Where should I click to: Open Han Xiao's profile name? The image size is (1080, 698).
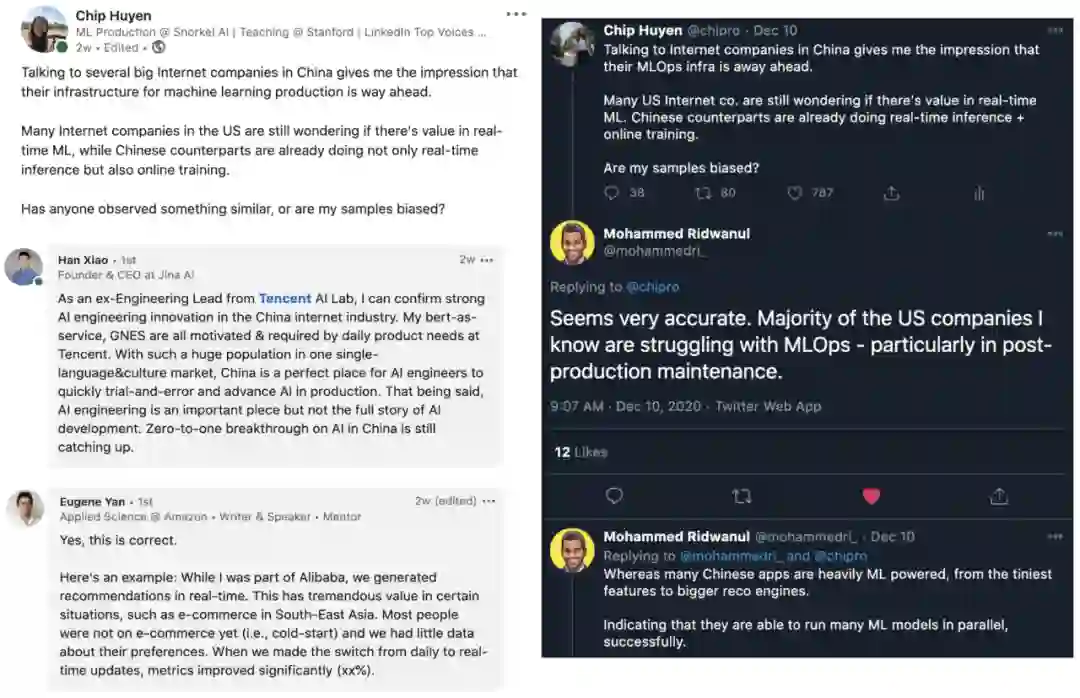point(83,260)
